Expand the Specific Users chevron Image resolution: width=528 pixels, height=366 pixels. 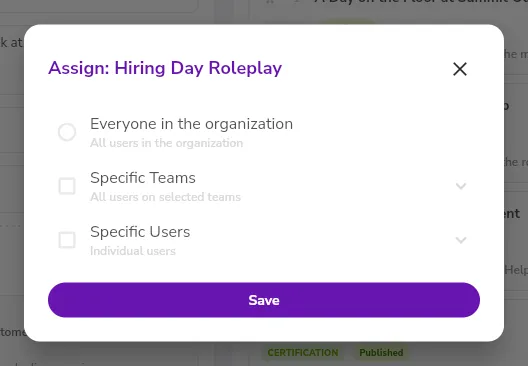click(x=461, y=240)
